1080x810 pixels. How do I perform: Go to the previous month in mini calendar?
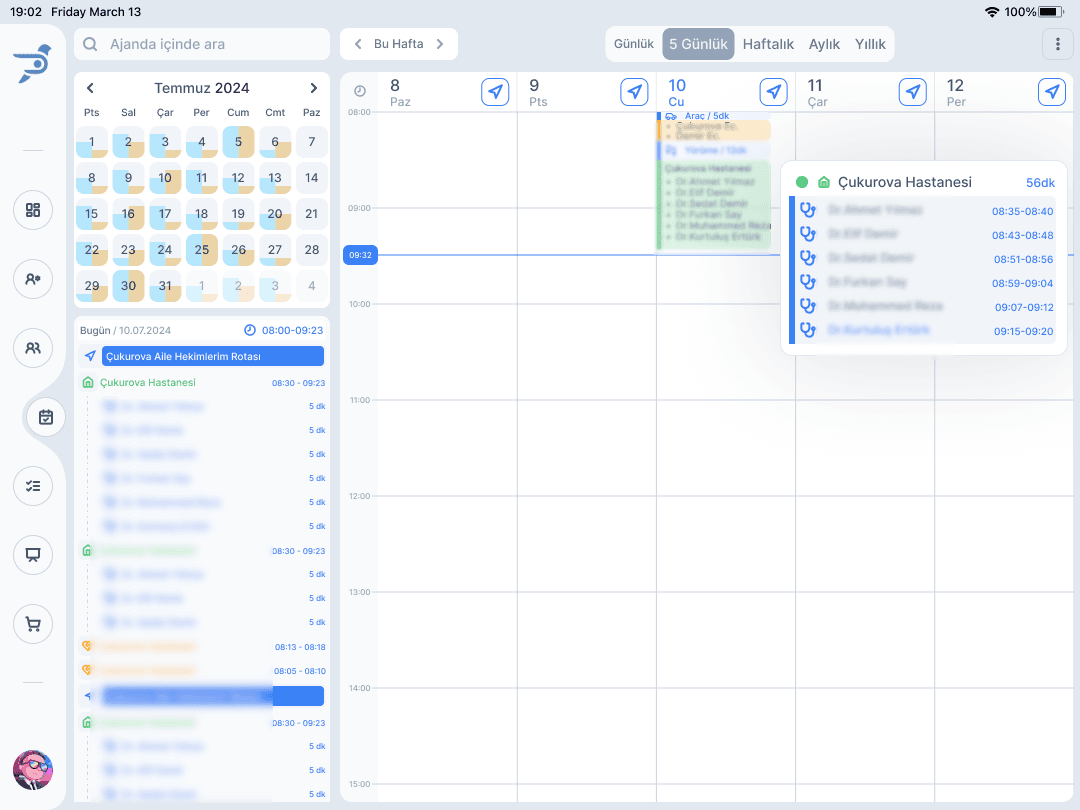click(x=90, y=88)
